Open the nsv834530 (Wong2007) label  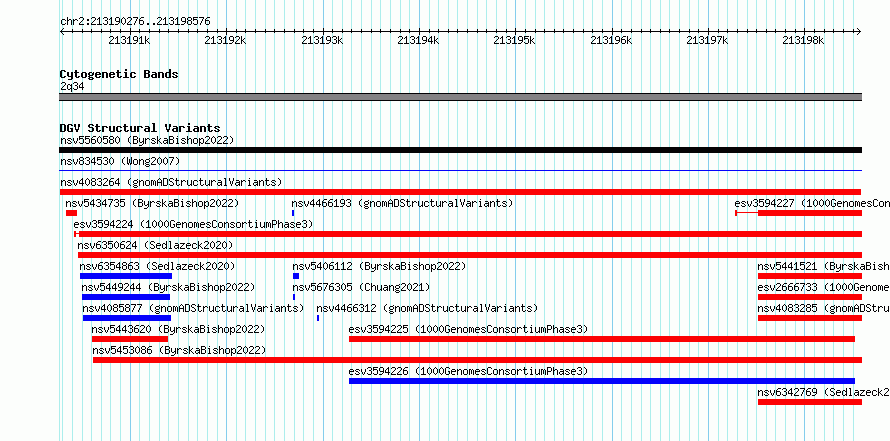pos(120,162)
